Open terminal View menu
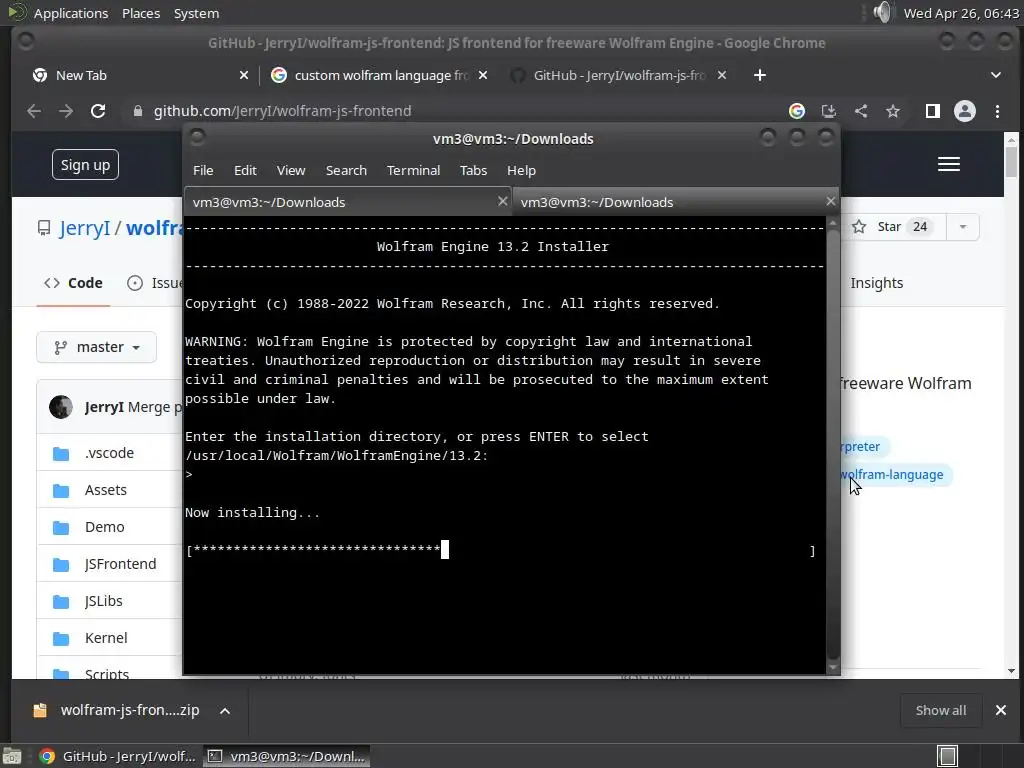Viewport: 1024px width, 768px height. (x=291, y=170)
